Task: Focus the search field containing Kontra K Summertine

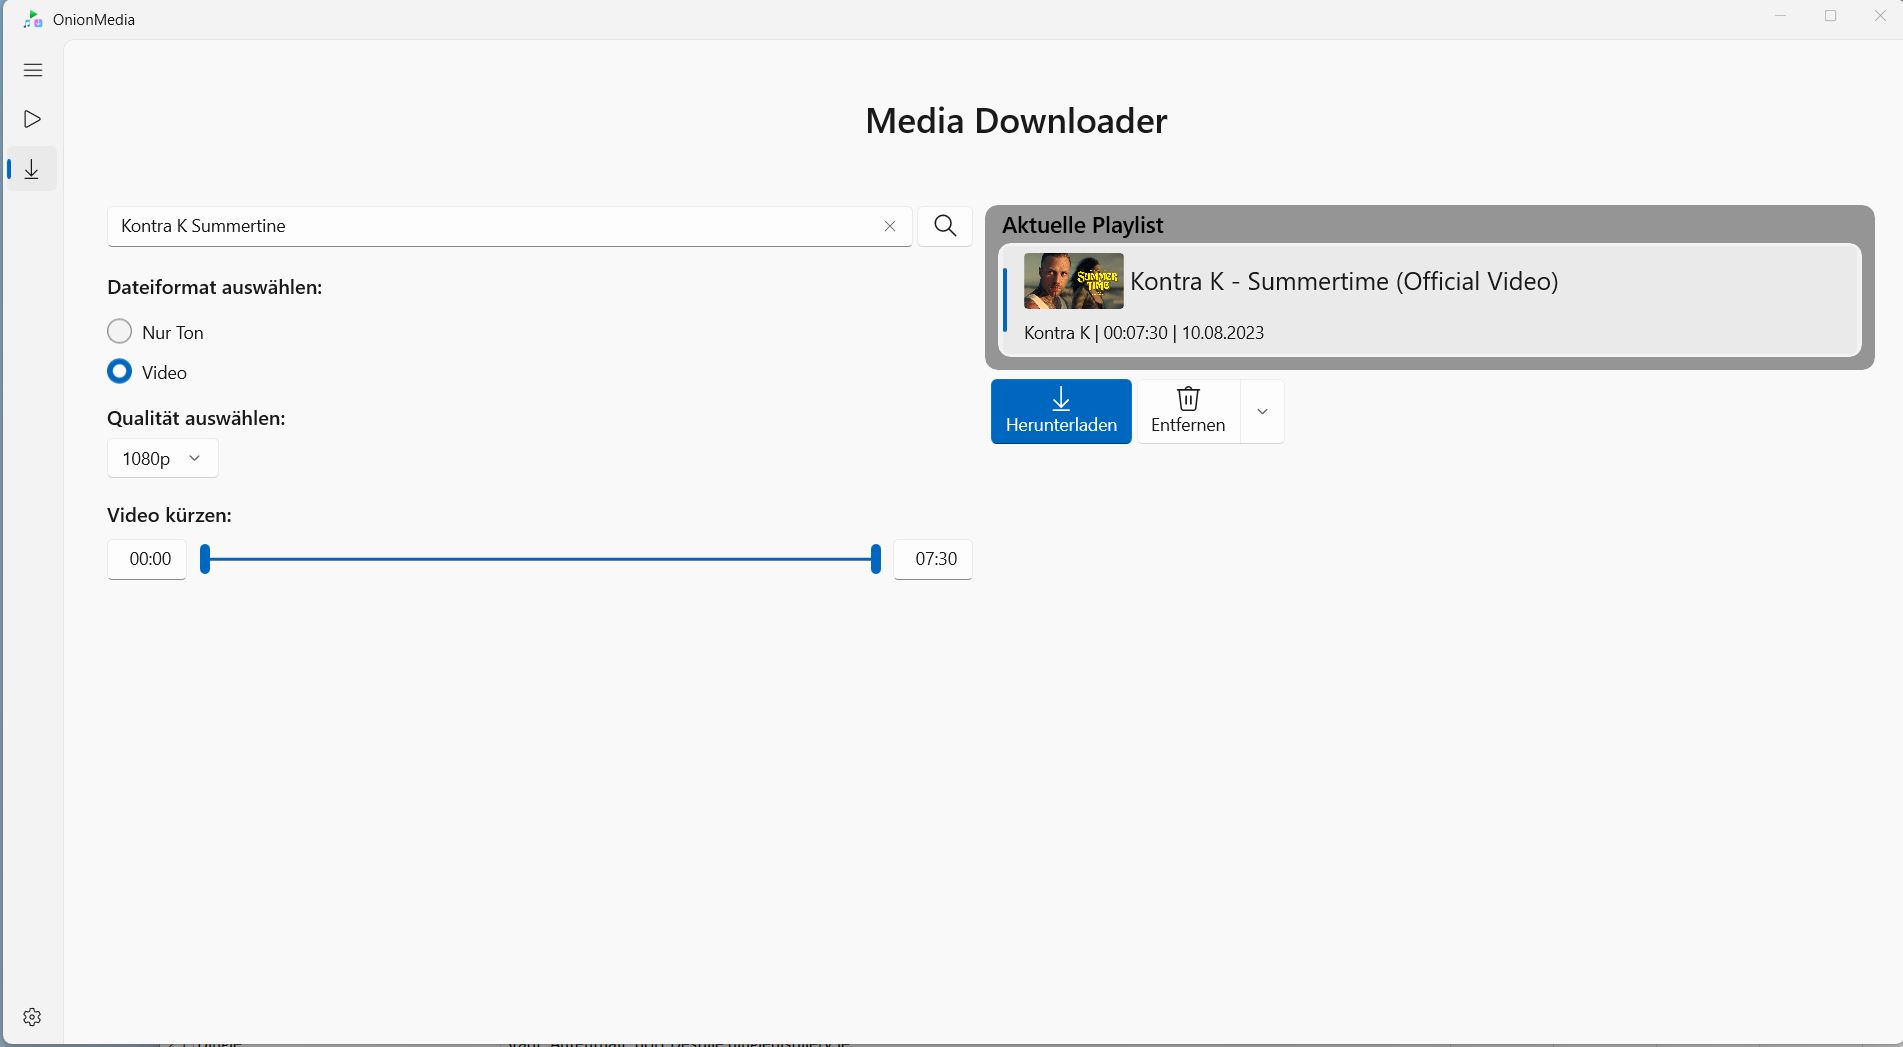Action: point(509,226)
